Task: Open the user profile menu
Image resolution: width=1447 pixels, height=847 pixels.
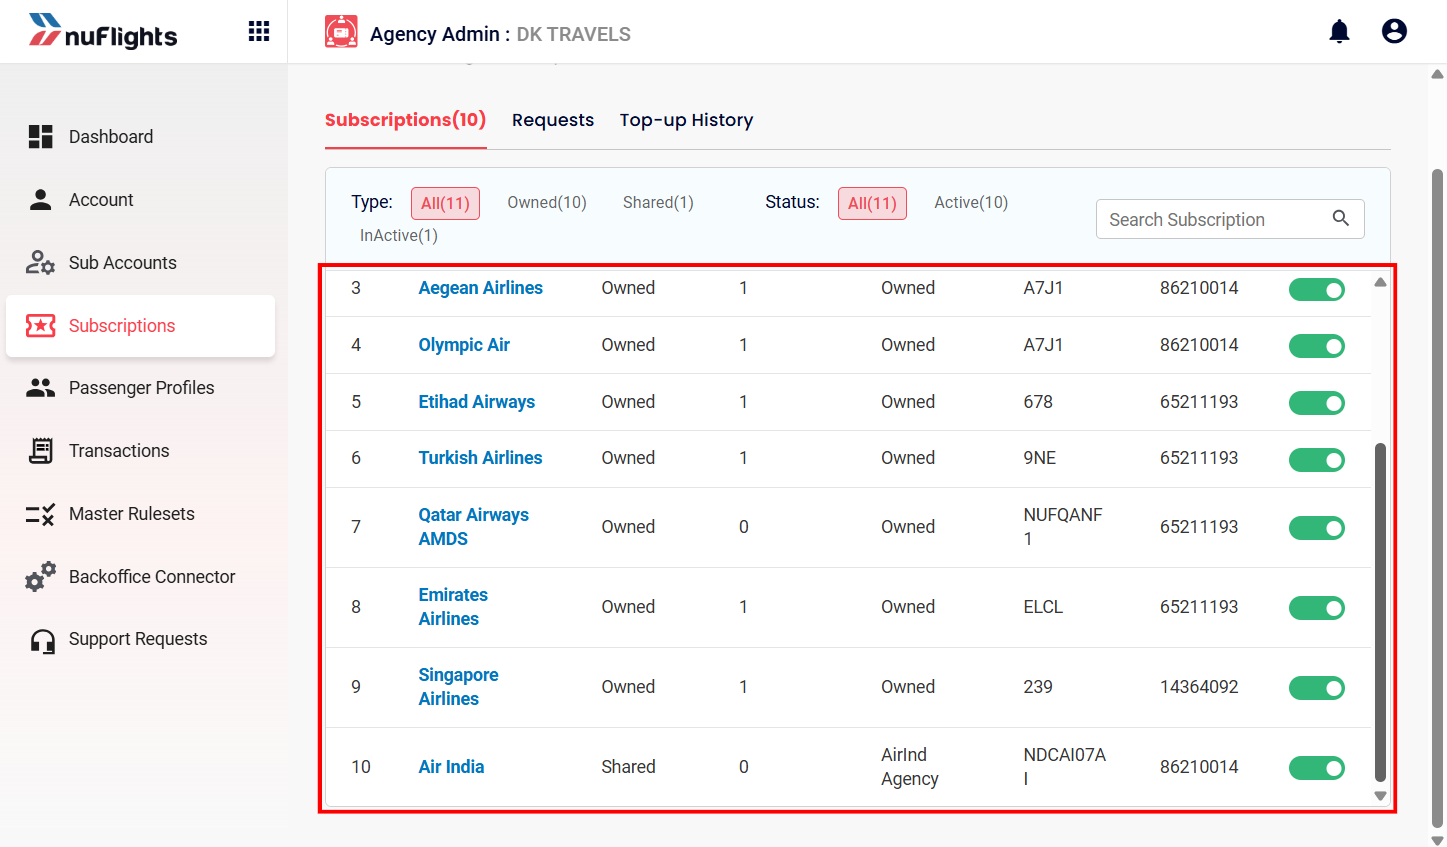Action: (1394, 32)
